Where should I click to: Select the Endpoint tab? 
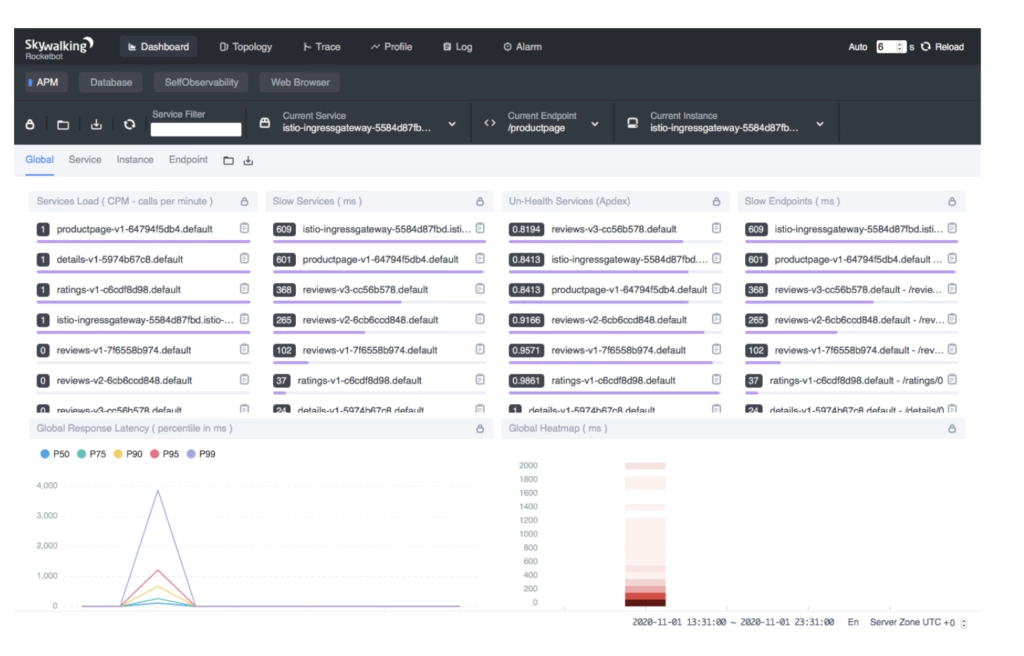pyautogui.click(x=188, y=160)
